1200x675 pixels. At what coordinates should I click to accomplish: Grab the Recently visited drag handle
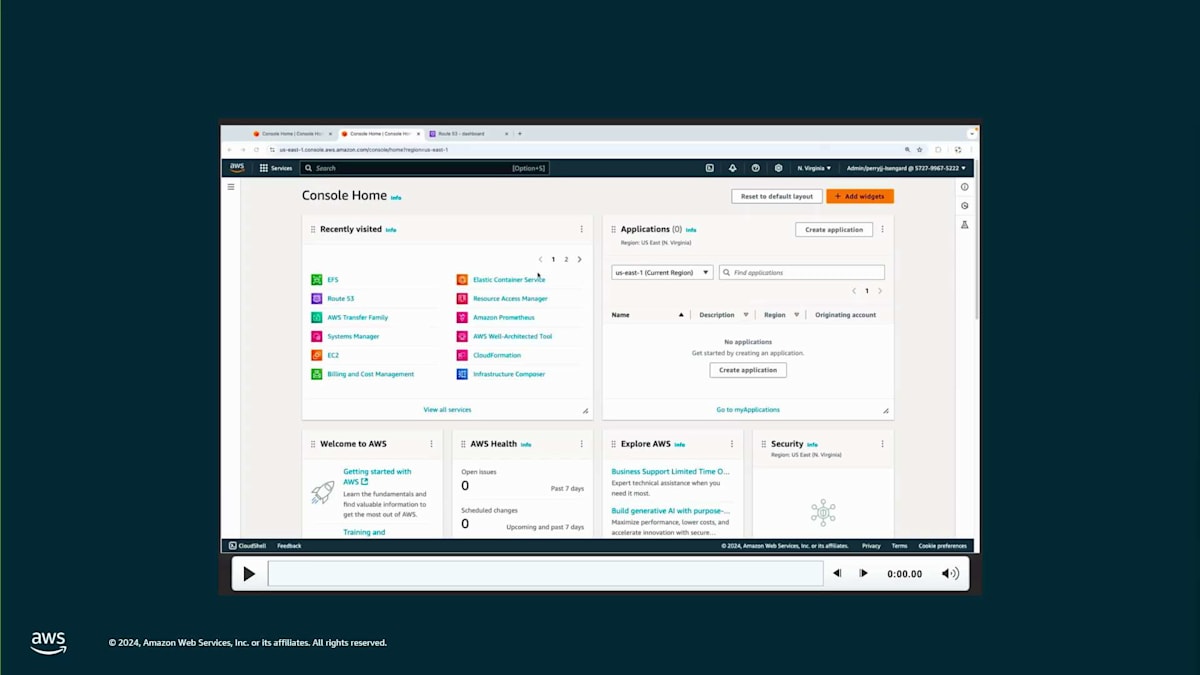[x=313, y=229]
